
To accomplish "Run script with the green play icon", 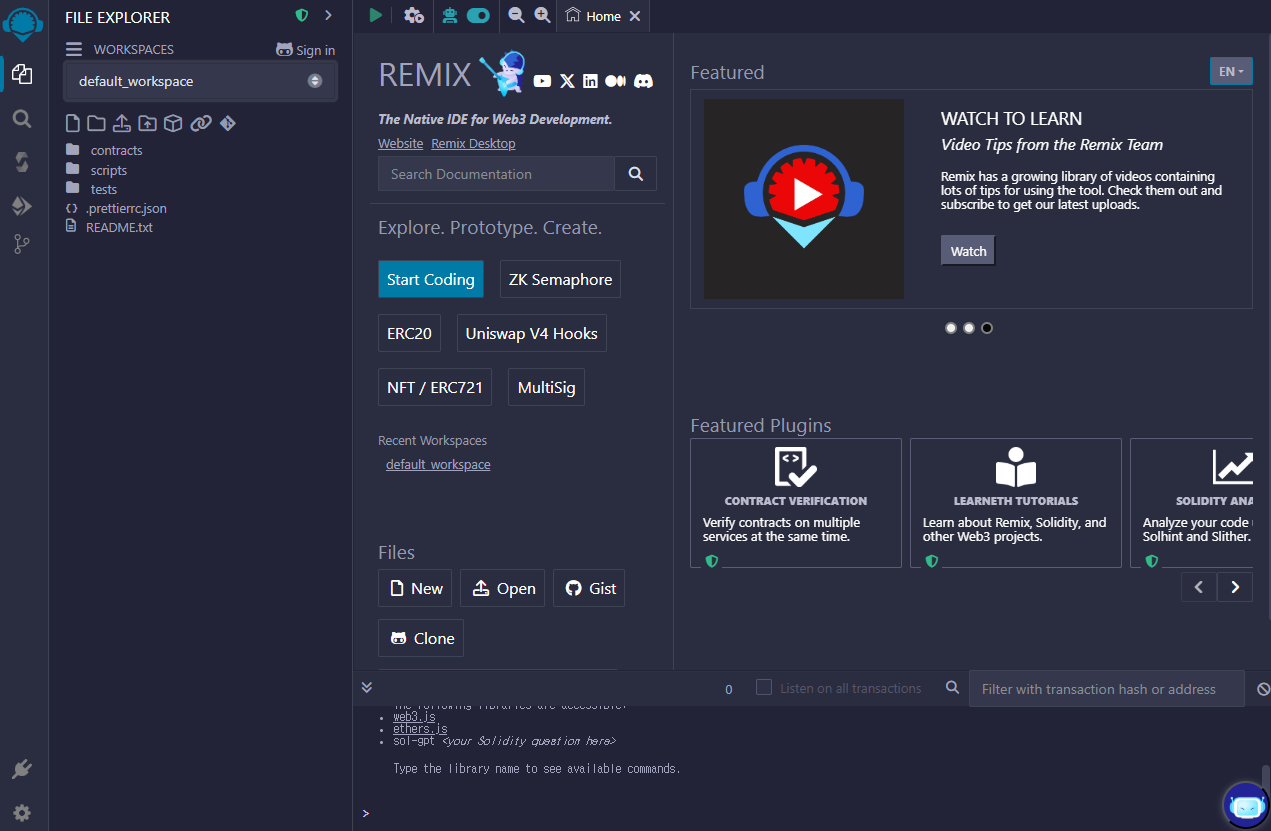I will (x=376, y=15).
